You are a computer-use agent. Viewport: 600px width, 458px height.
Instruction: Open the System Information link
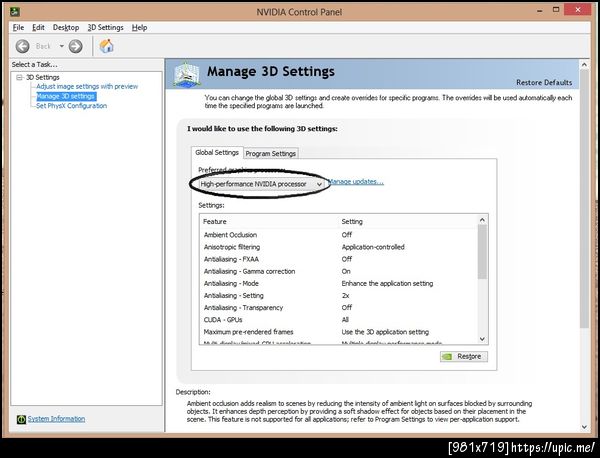pos(56,419)
